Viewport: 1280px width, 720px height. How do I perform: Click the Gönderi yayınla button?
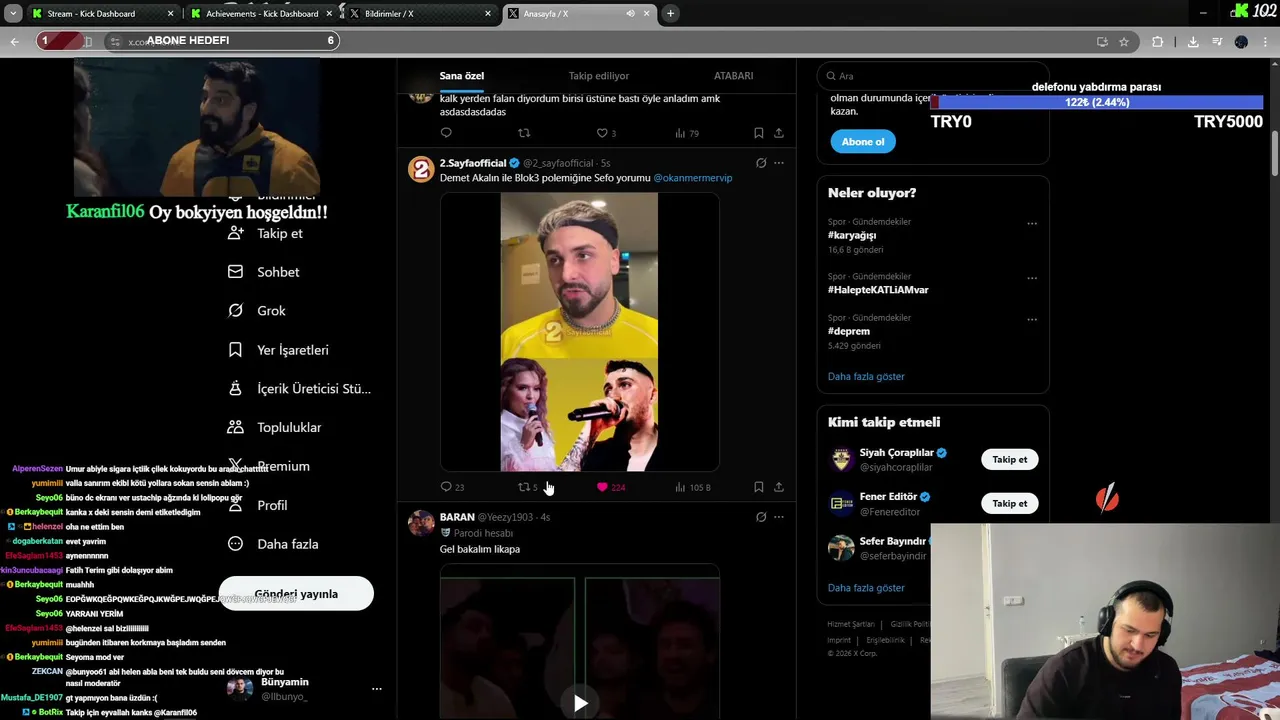[296, 594]
